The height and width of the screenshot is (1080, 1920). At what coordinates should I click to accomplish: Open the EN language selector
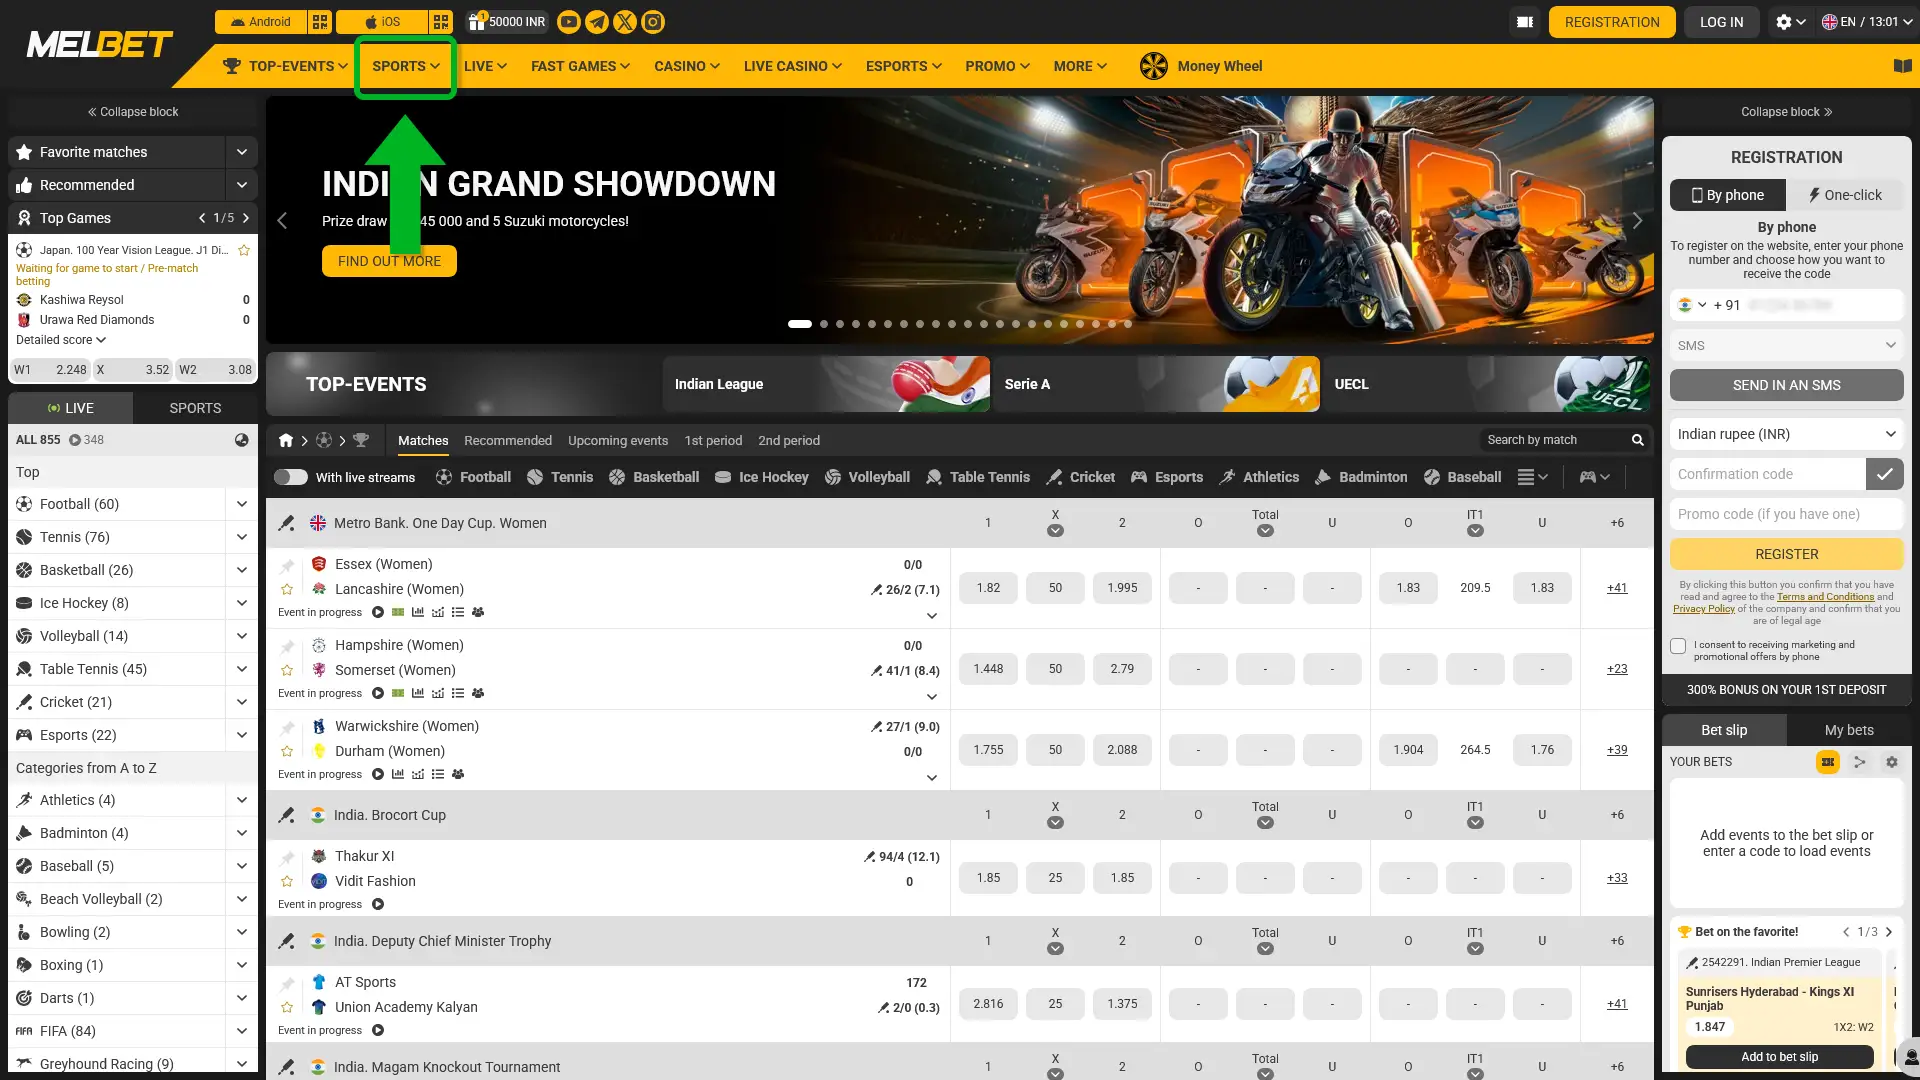pyautogui.click(x=1866, y=22)
